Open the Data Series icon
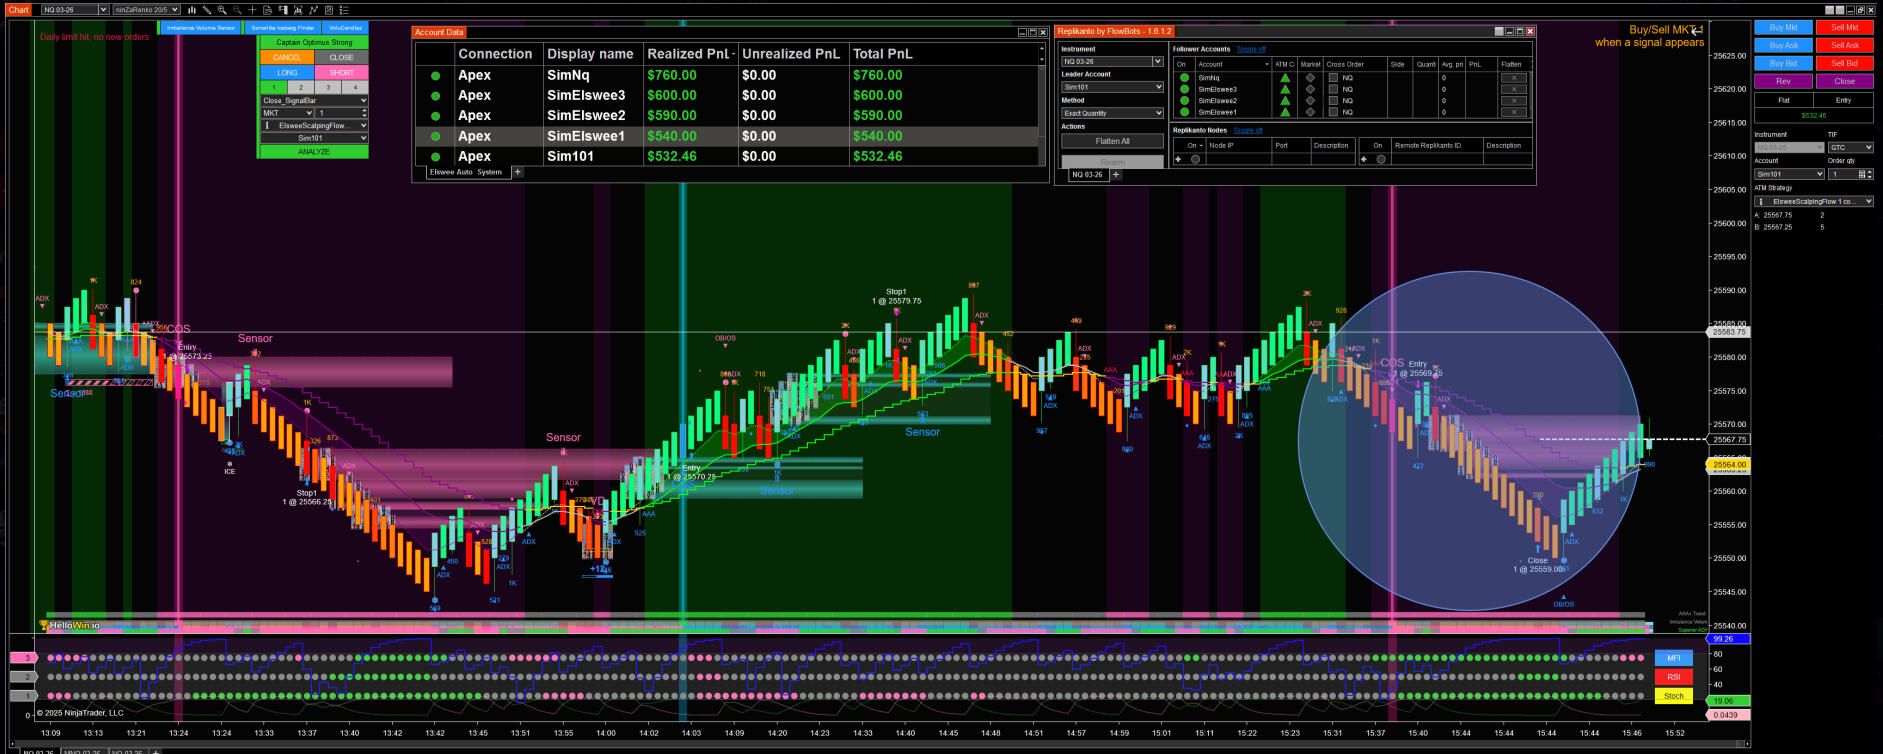 point(283,10)
